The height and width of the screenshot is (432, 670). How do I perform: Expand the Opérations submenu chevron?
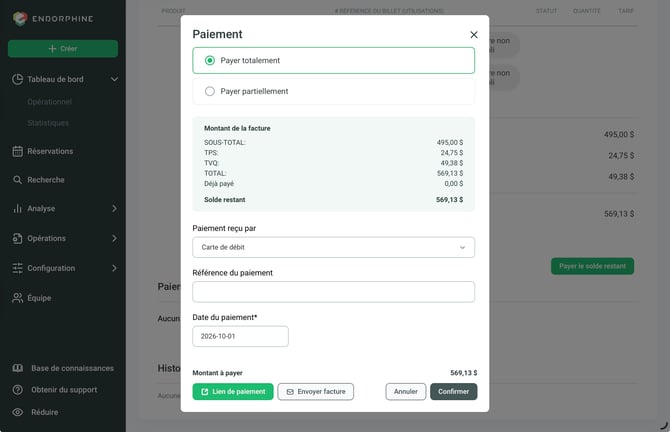pos(115,238)
